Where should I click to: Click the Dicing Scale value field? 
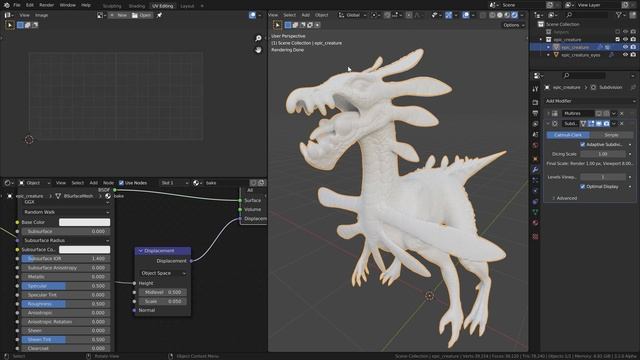603,154
